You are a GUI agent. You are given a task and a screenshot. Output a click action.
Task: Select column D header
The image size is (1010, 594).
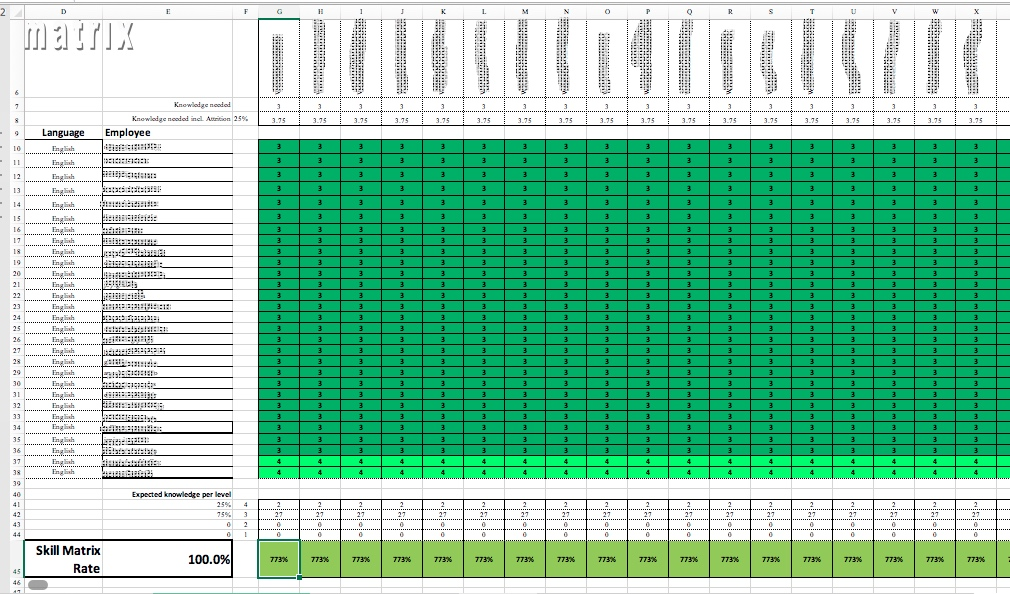(63, 12)
